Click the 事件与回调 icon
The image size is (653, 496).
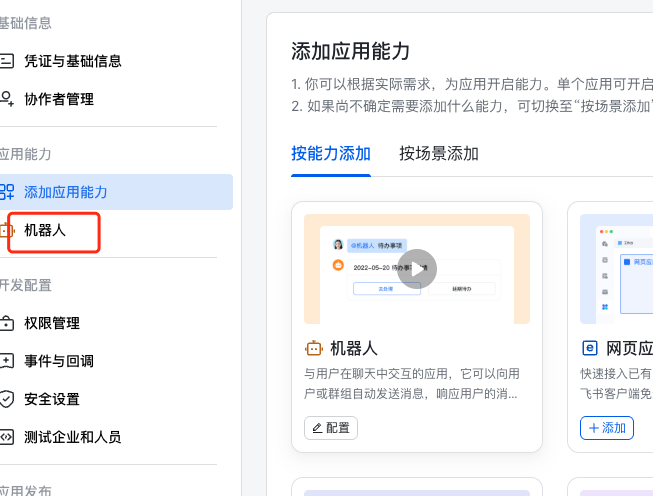click(x=6, y=361)
